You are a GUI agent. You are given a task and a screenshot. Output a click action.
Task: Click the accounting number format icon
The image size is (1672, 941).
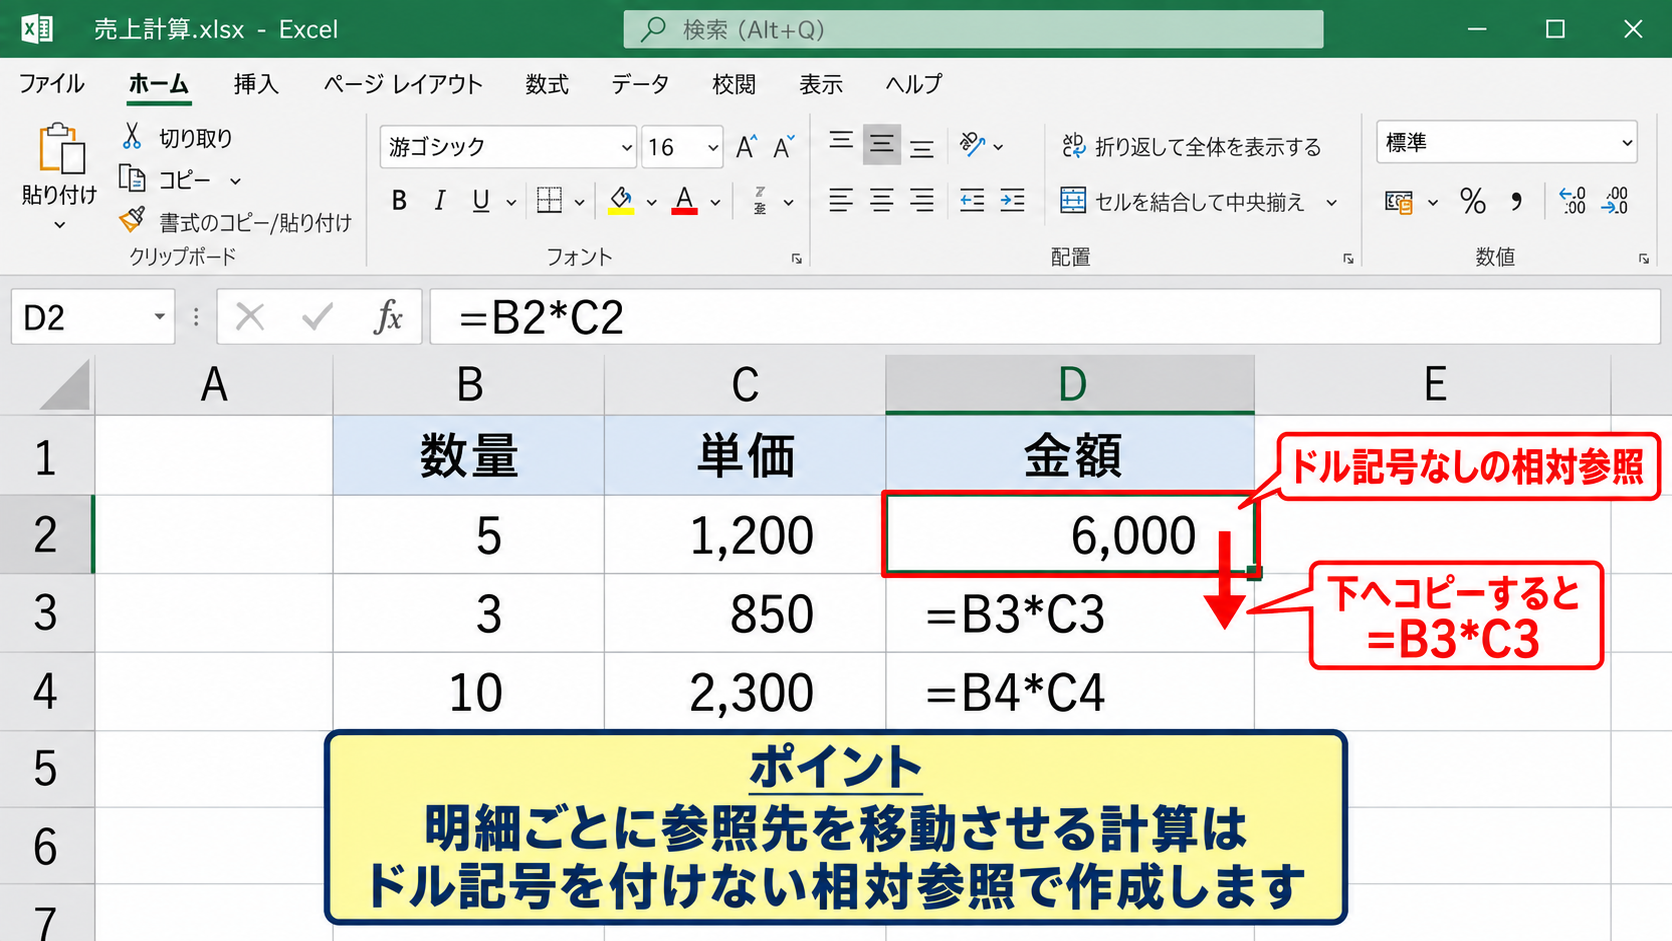tap(1398, 202)
